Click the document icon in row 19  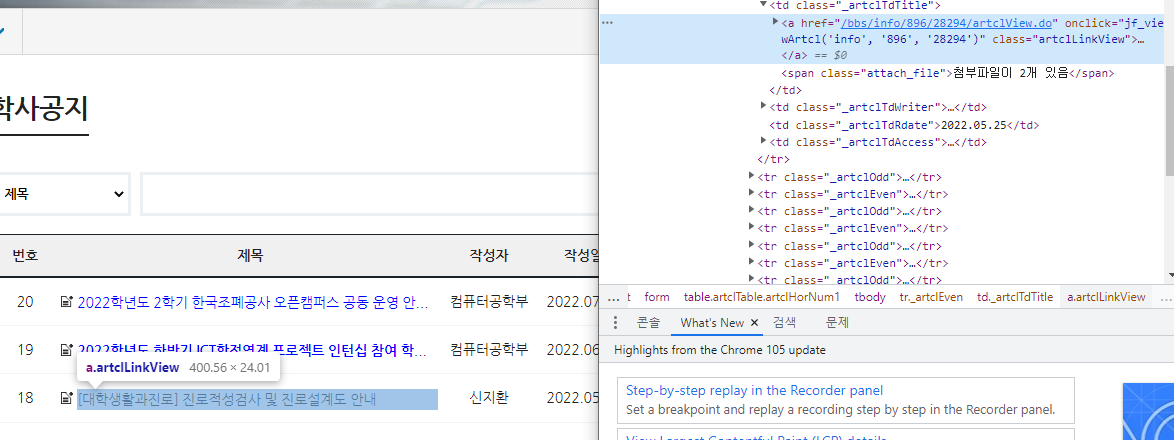(67, 349)
